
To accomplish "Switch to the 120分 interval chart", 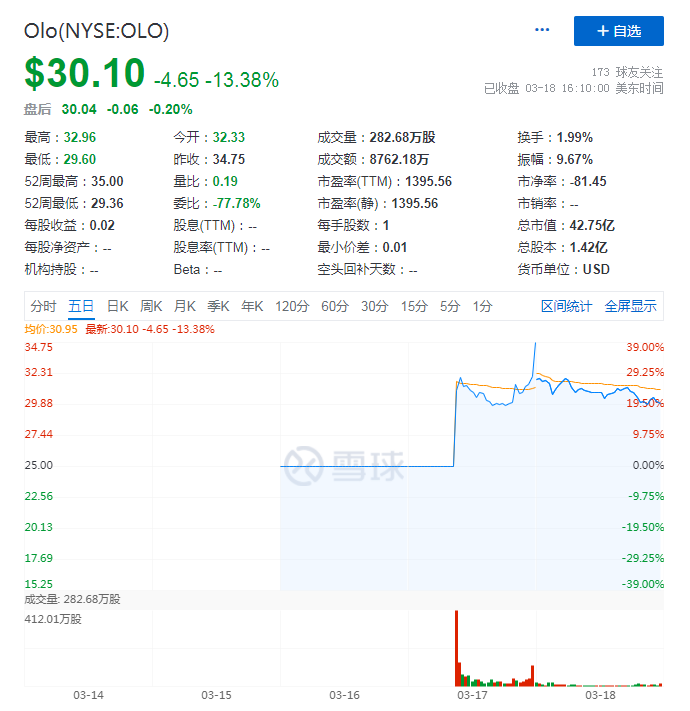I will 292,306.
